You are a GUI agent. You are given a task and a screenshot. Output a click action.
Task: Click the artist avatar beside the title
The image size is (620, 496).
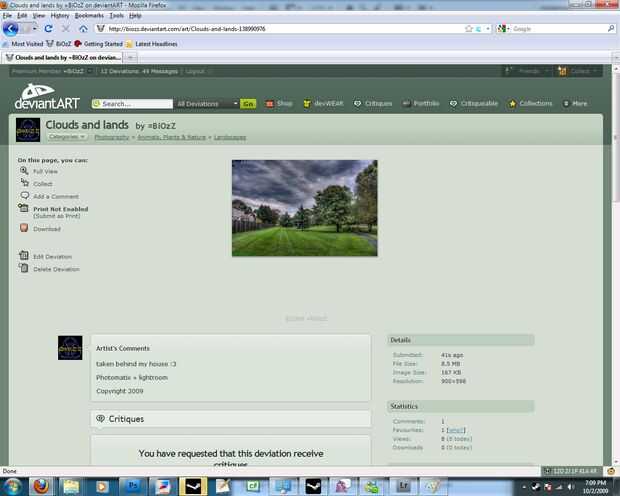point(28,130)
